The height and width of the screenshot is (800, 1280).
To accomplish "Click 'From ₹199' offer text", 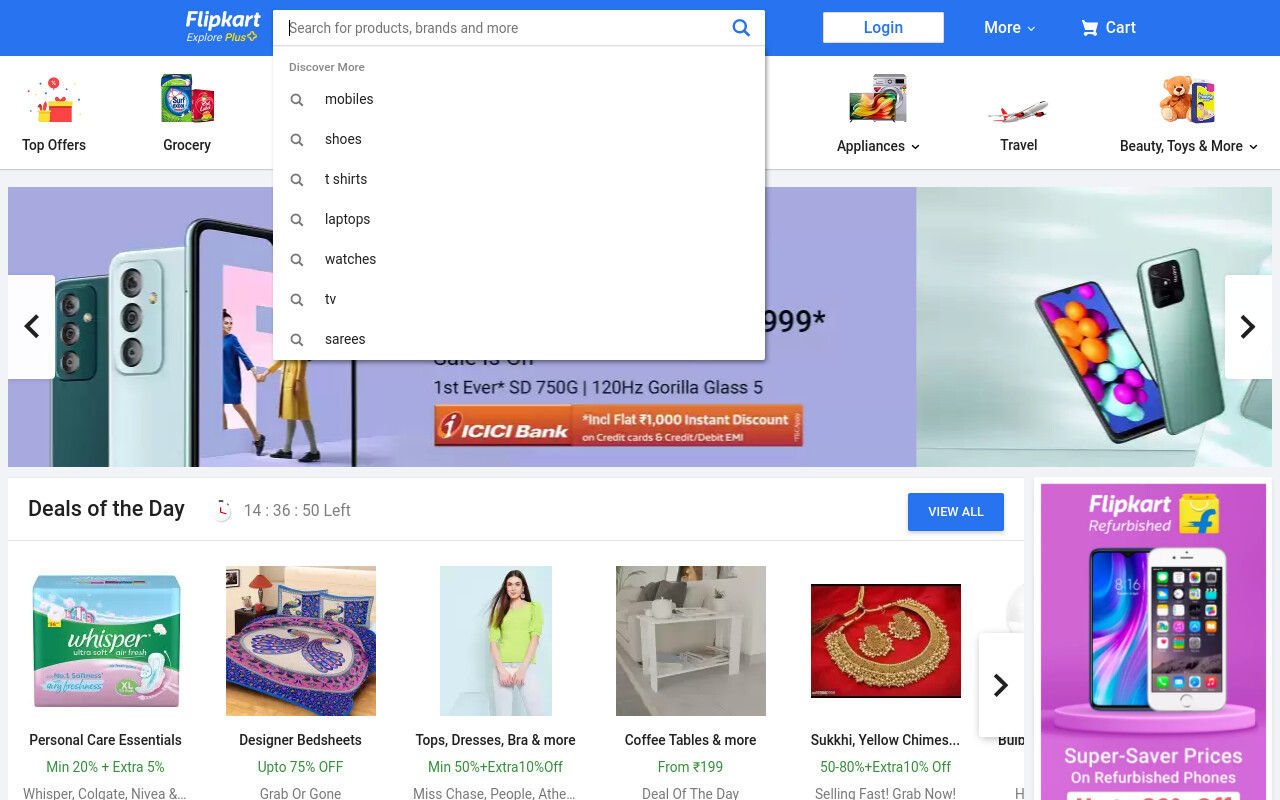I will pos(691,767).
